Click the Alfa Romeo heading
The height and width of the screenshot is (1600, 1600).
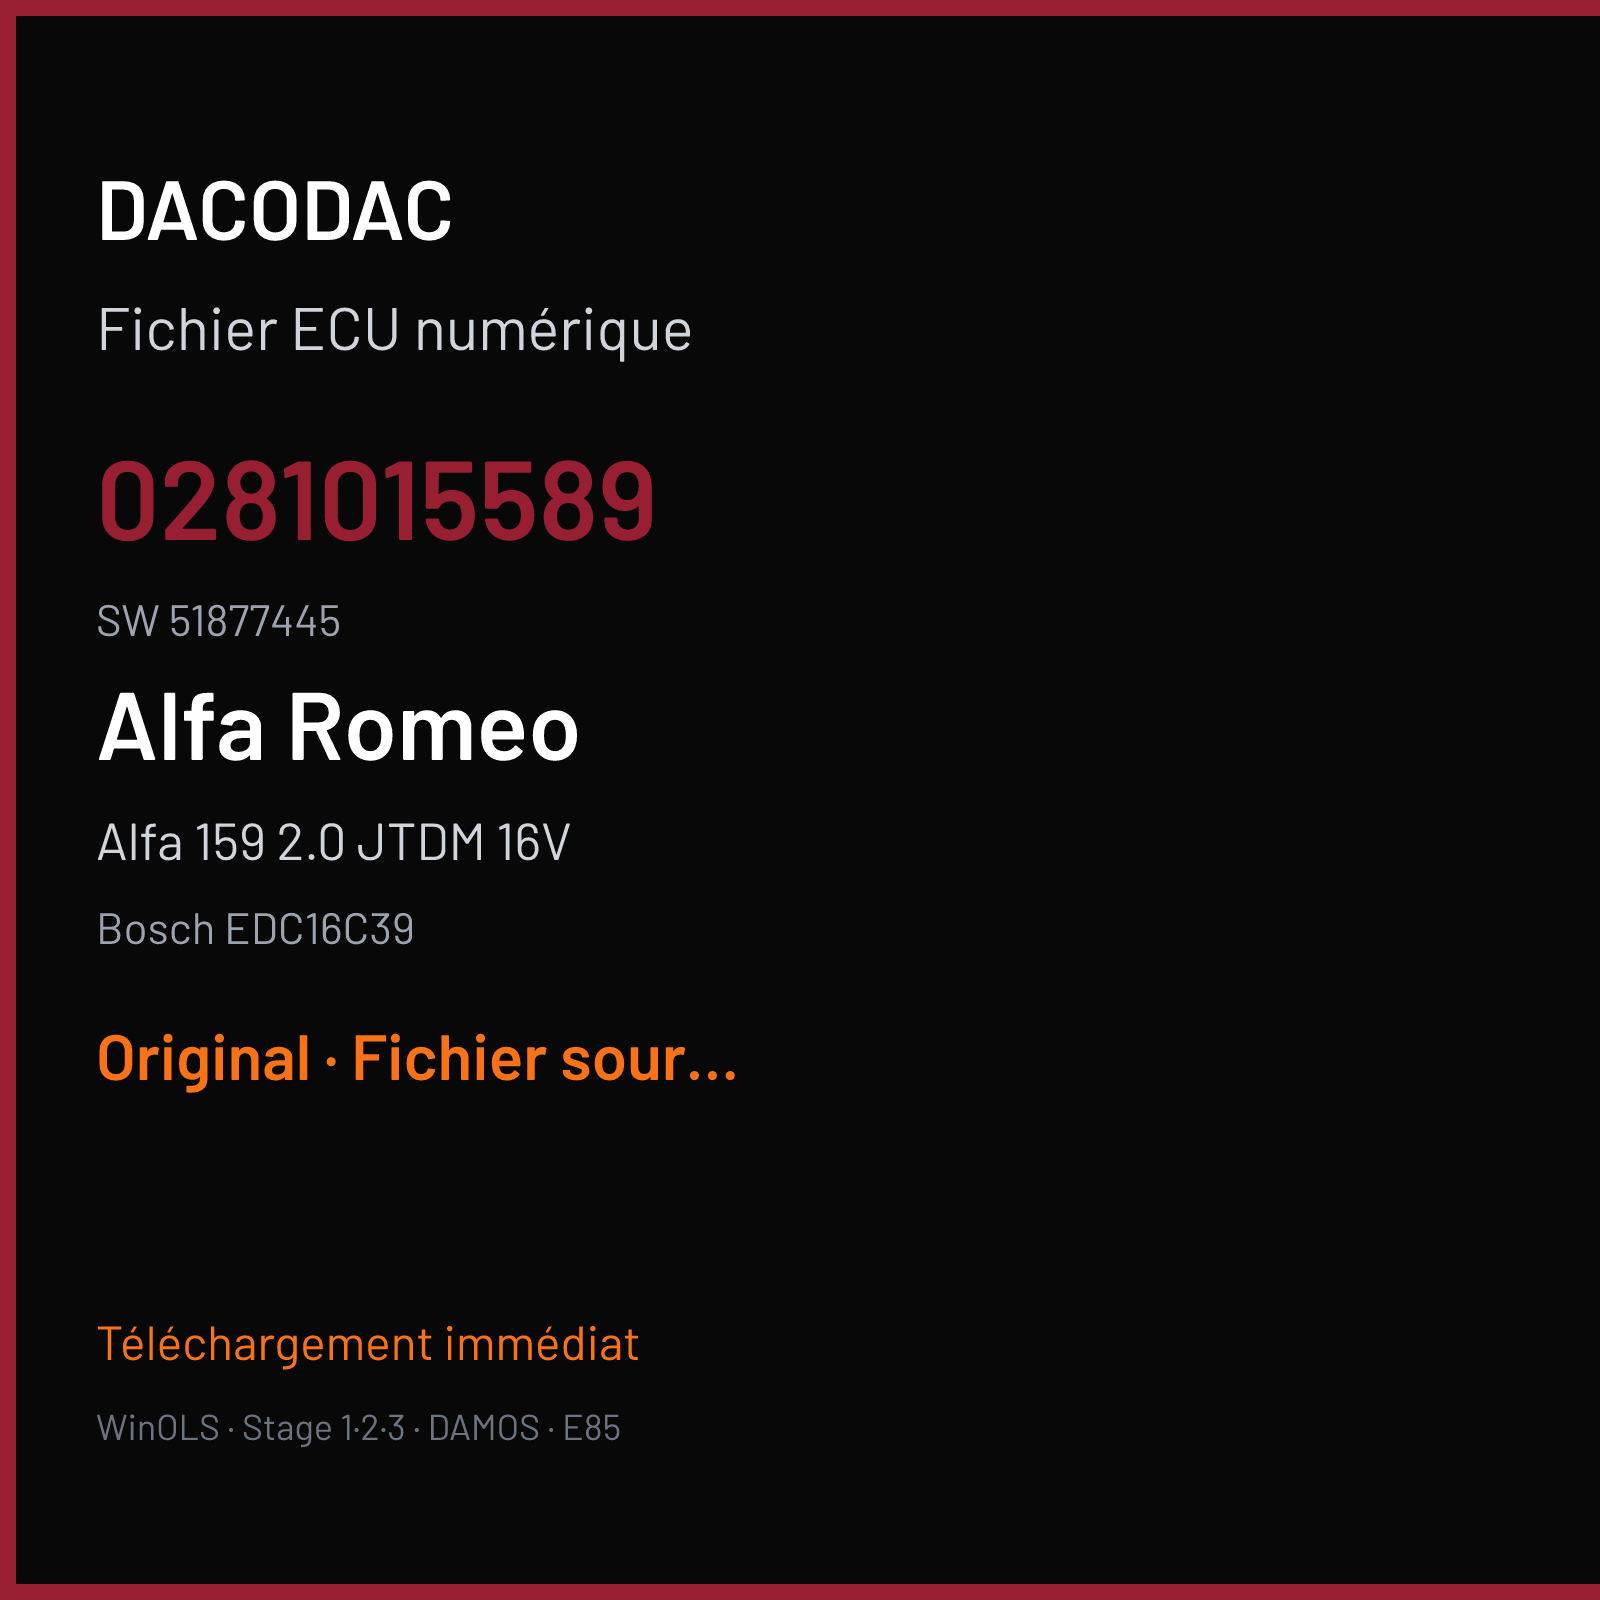pos(338,728)
